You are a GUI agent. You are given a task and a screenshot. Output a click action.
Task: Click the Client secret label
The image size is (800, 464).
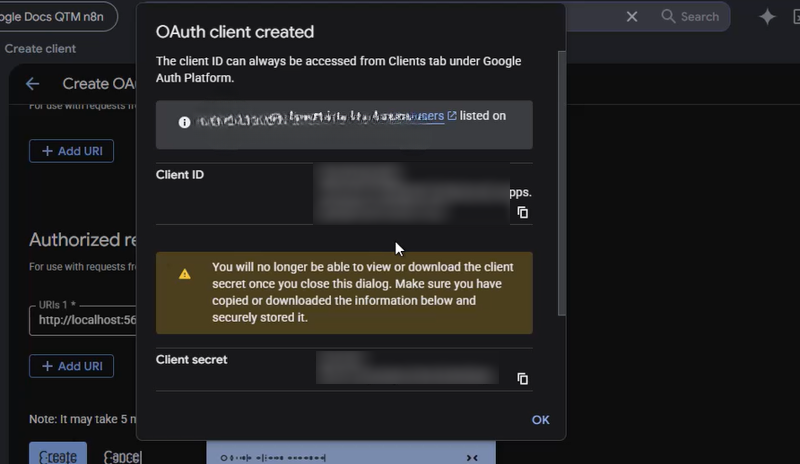(191, 359)
